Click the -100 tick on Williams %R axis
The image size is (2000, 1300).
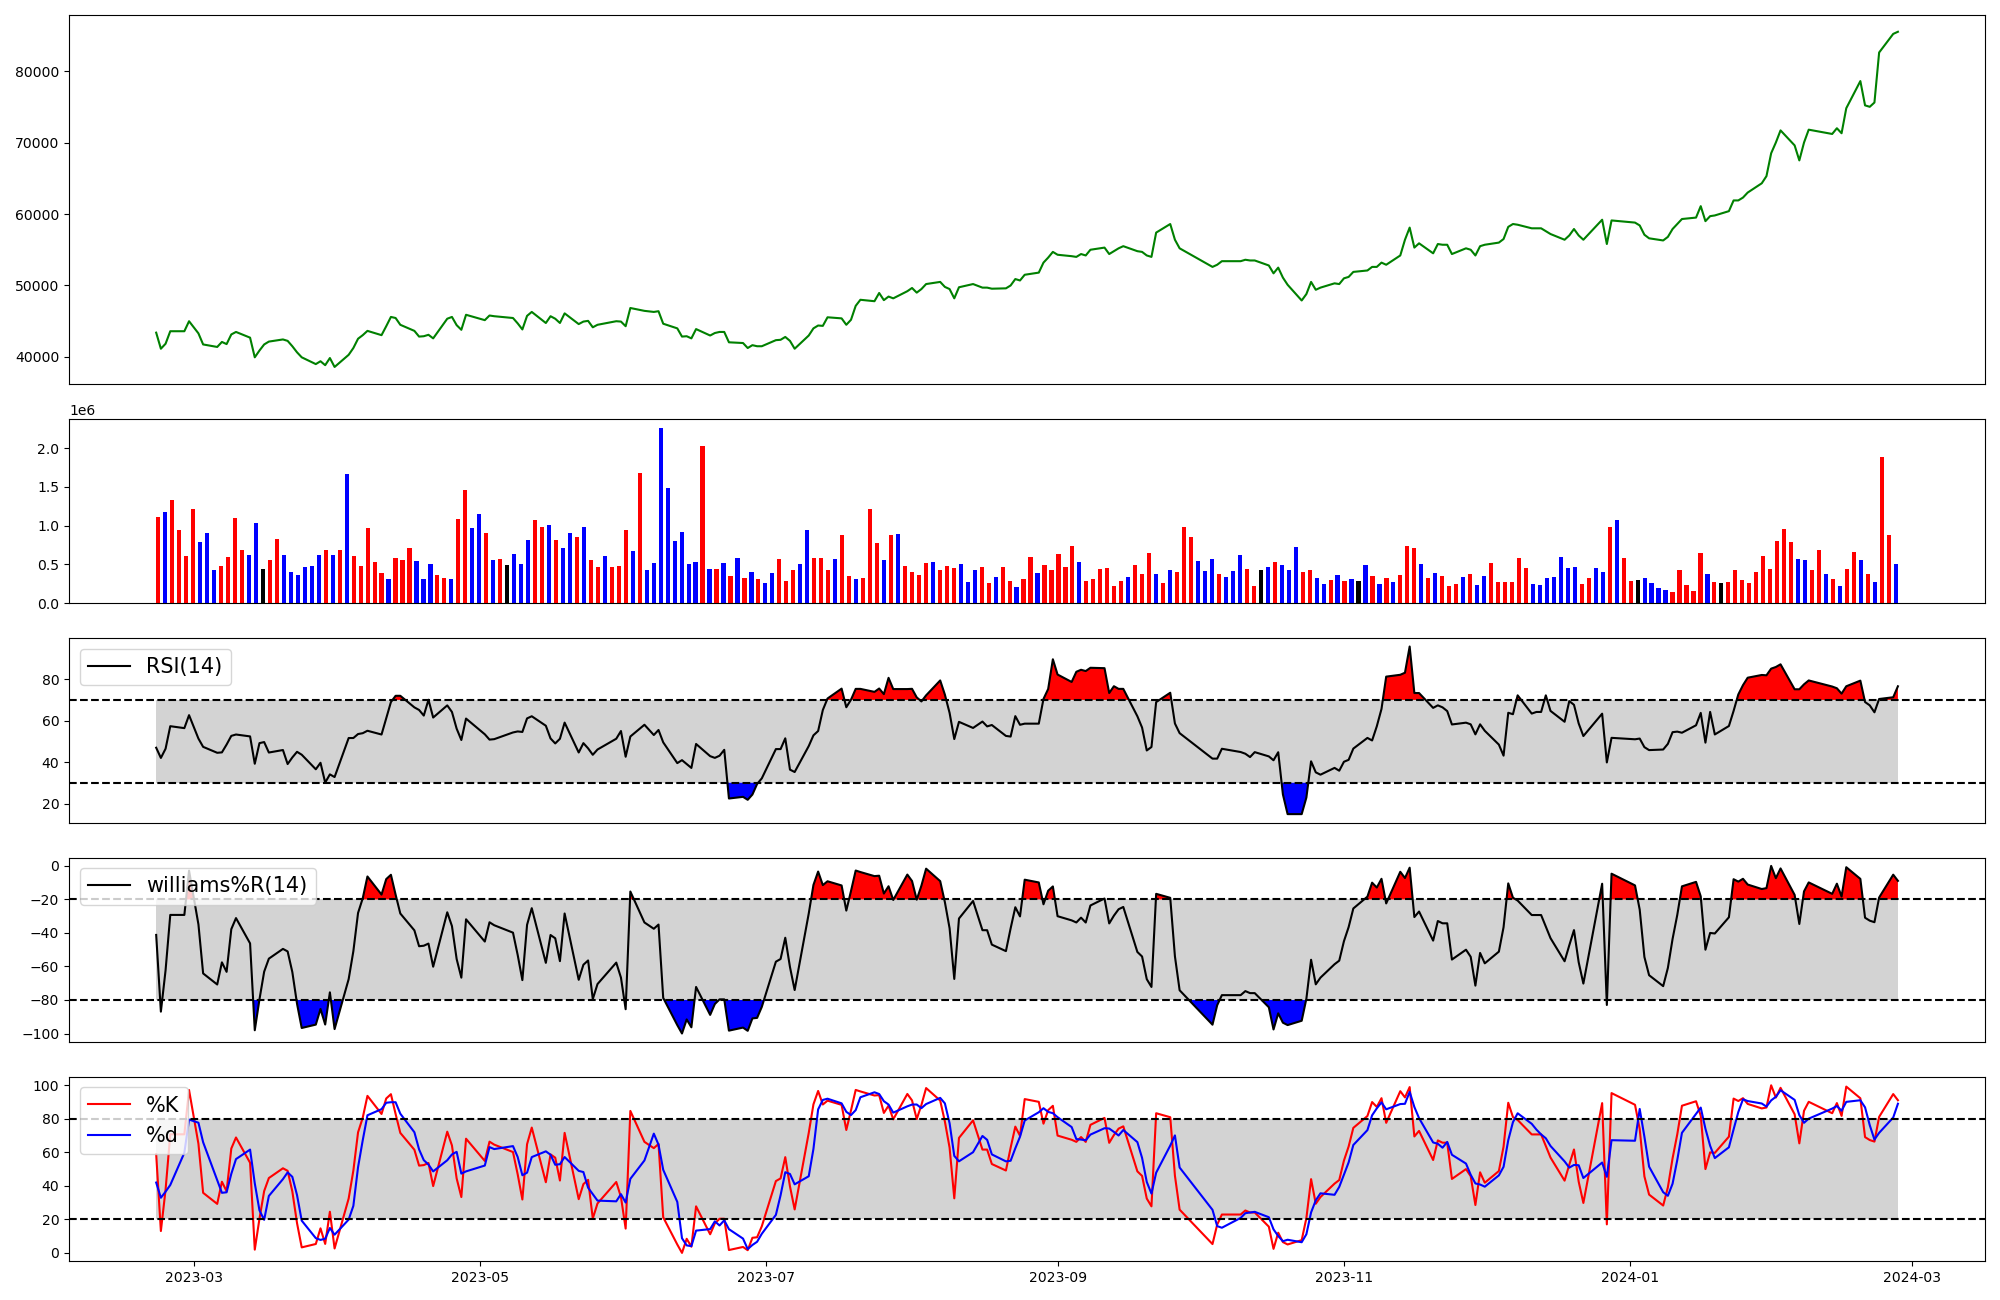click(x=42, y=1034)
